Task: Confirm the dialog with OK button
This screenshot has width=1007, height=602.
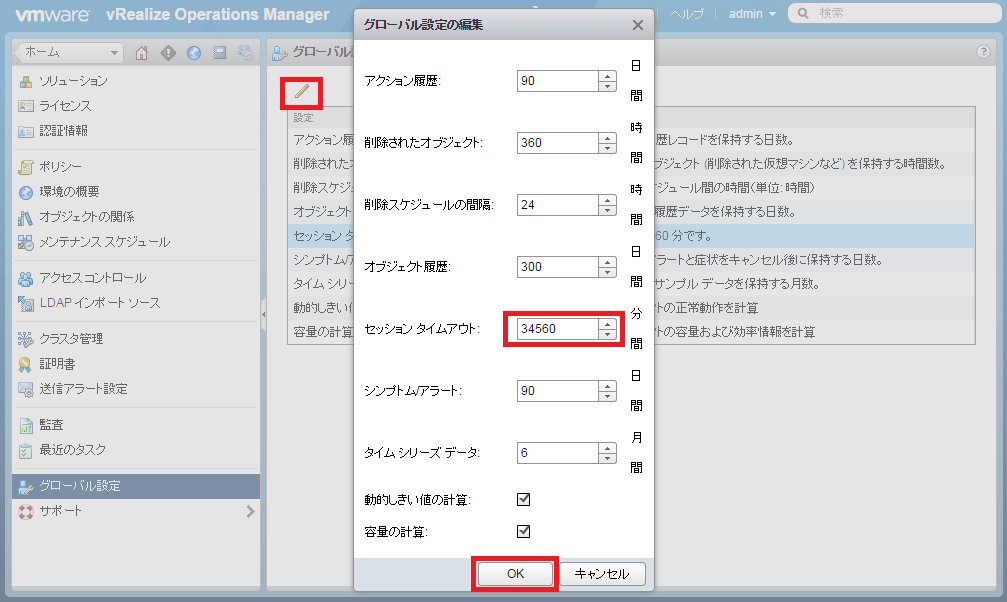Action: pyautogui.click(x=515, y=574)
